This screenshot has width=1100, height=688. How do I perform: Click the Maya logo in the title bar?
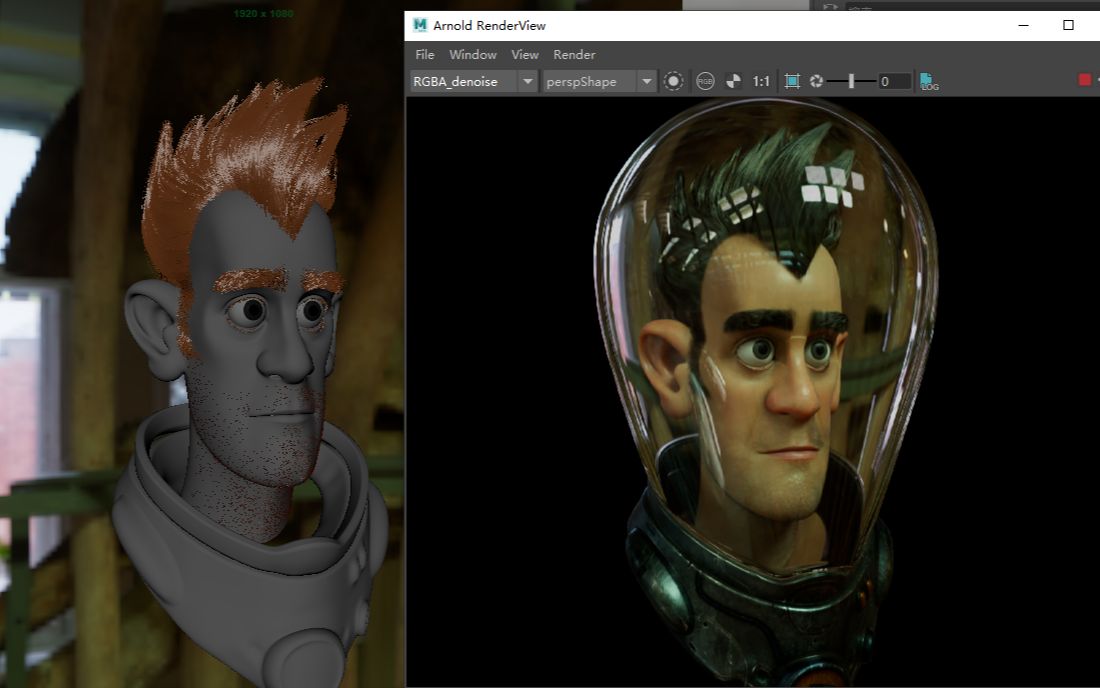tap(420, 25)
